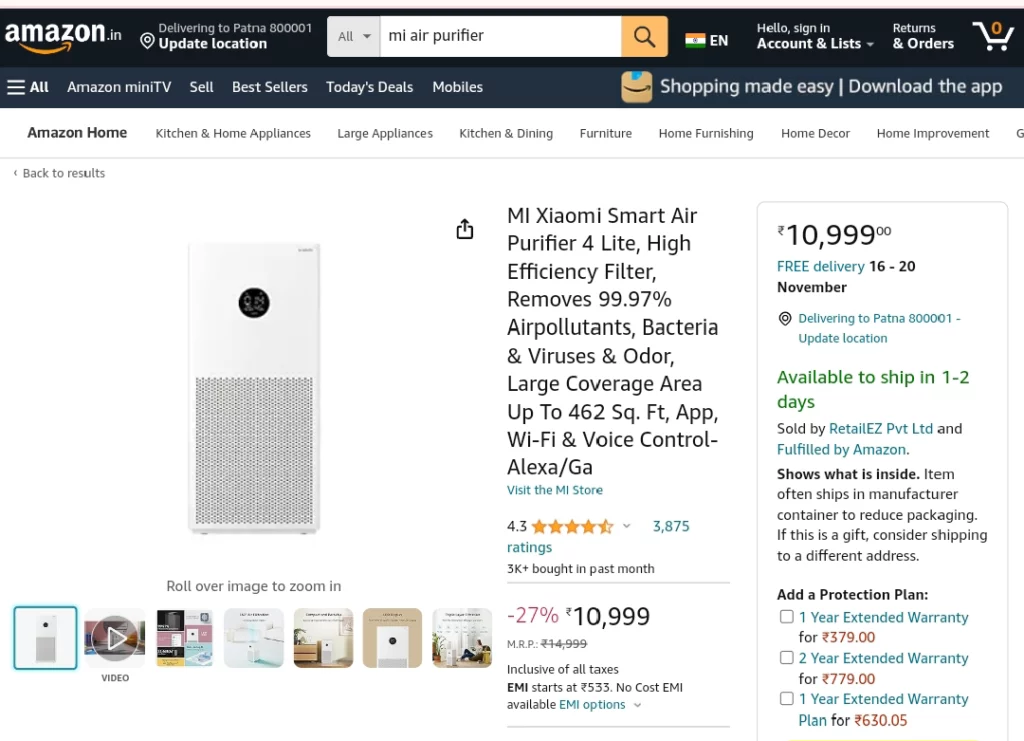Open the All search category dropdown
The height and width of the screenshot is (741, 1024).
coord(354,37)
